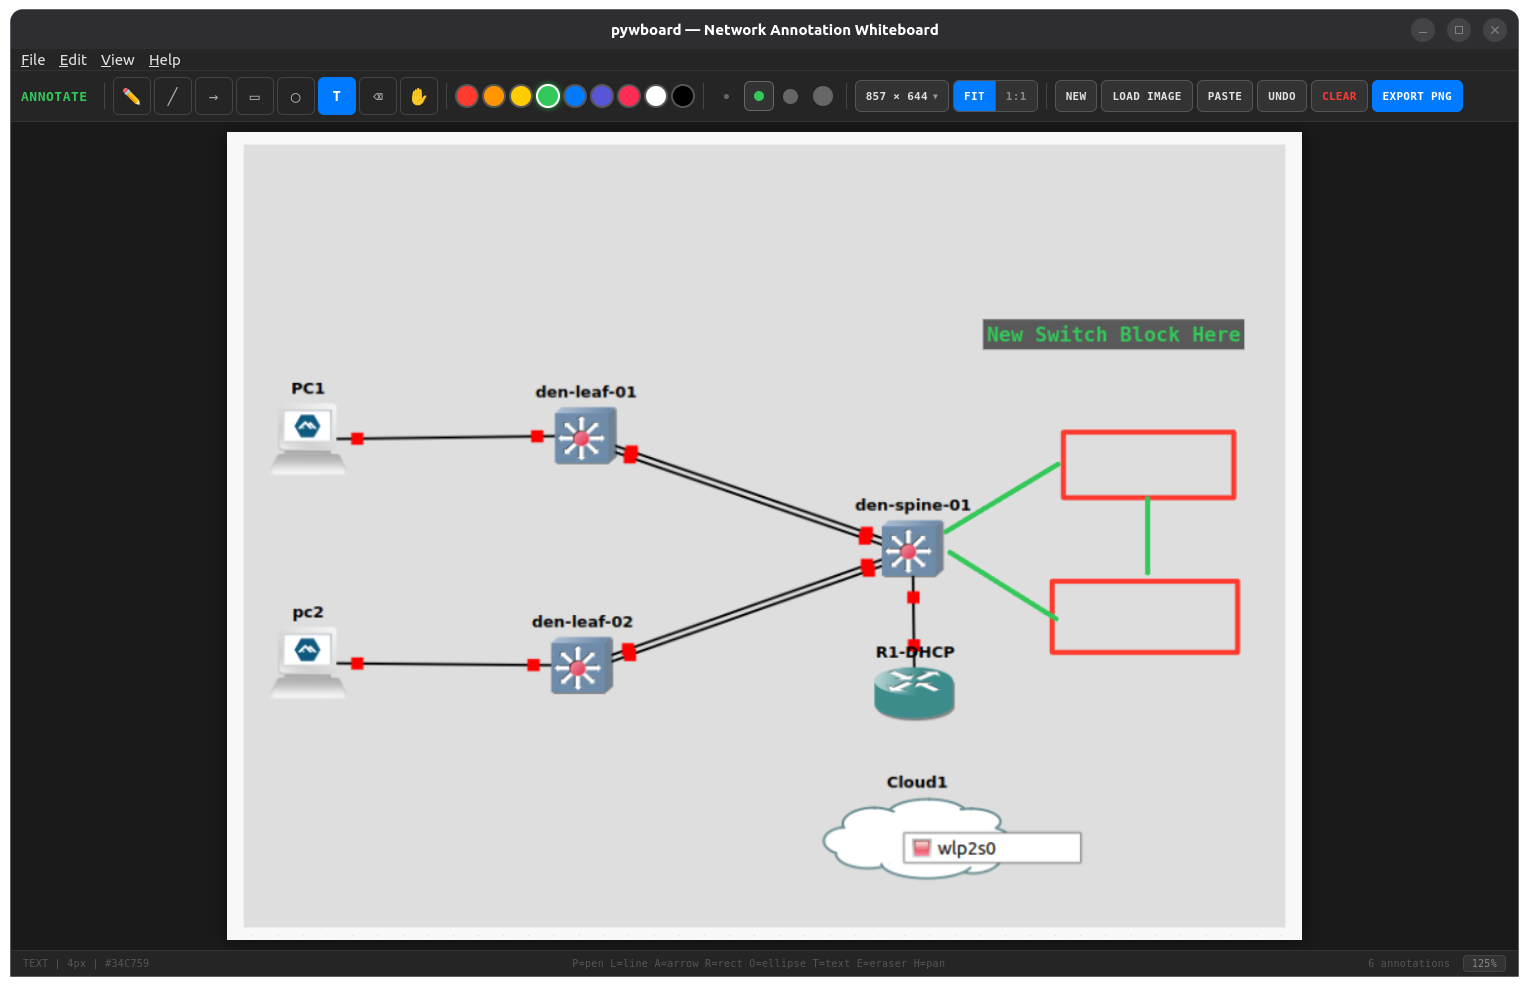The width and height of the screenshot is (1529, 987).
Task: Click CLEAR to remove all annotations
Action: coord(1339,96)
